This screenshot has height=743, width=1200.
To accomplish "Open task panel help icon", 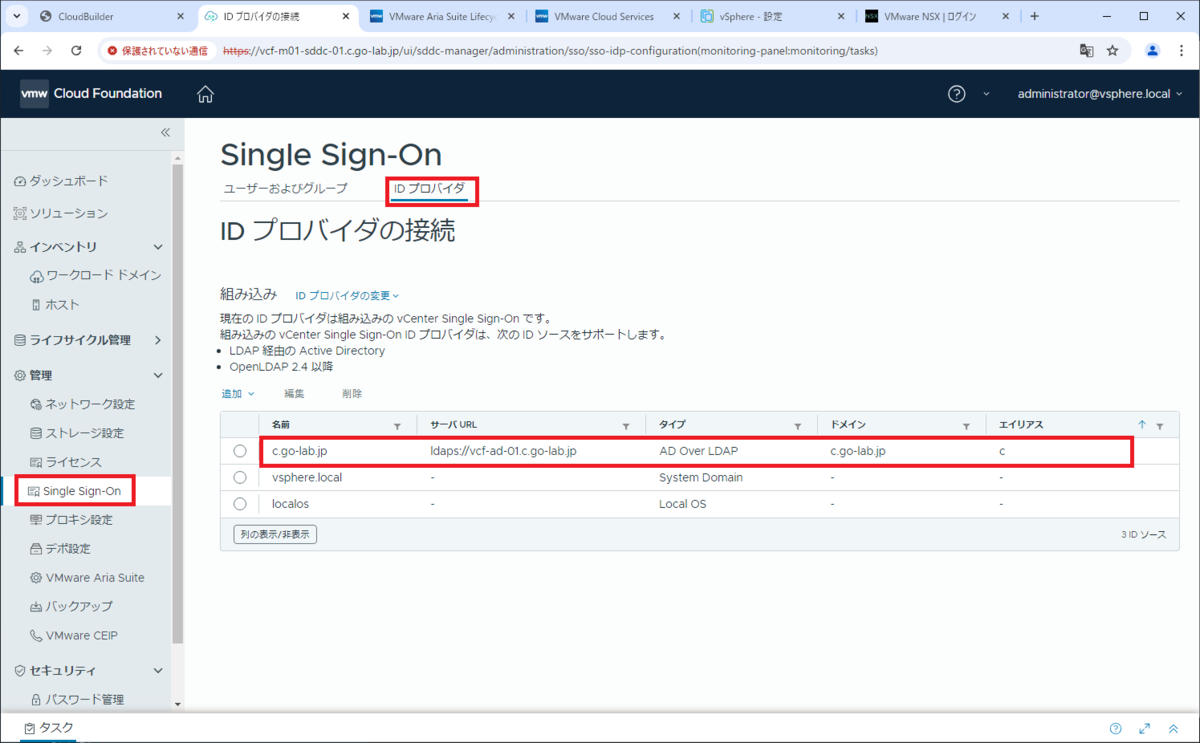I will click(1116, 728).
